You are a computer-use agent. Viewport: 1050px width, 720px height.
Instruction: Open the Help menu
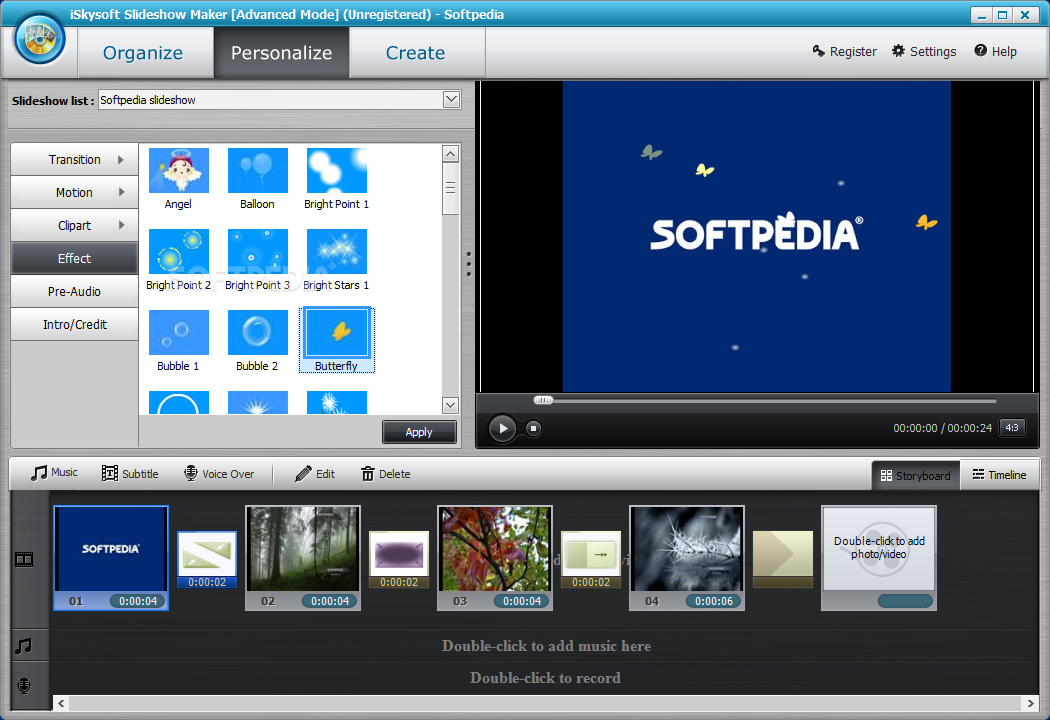[995, 52]
